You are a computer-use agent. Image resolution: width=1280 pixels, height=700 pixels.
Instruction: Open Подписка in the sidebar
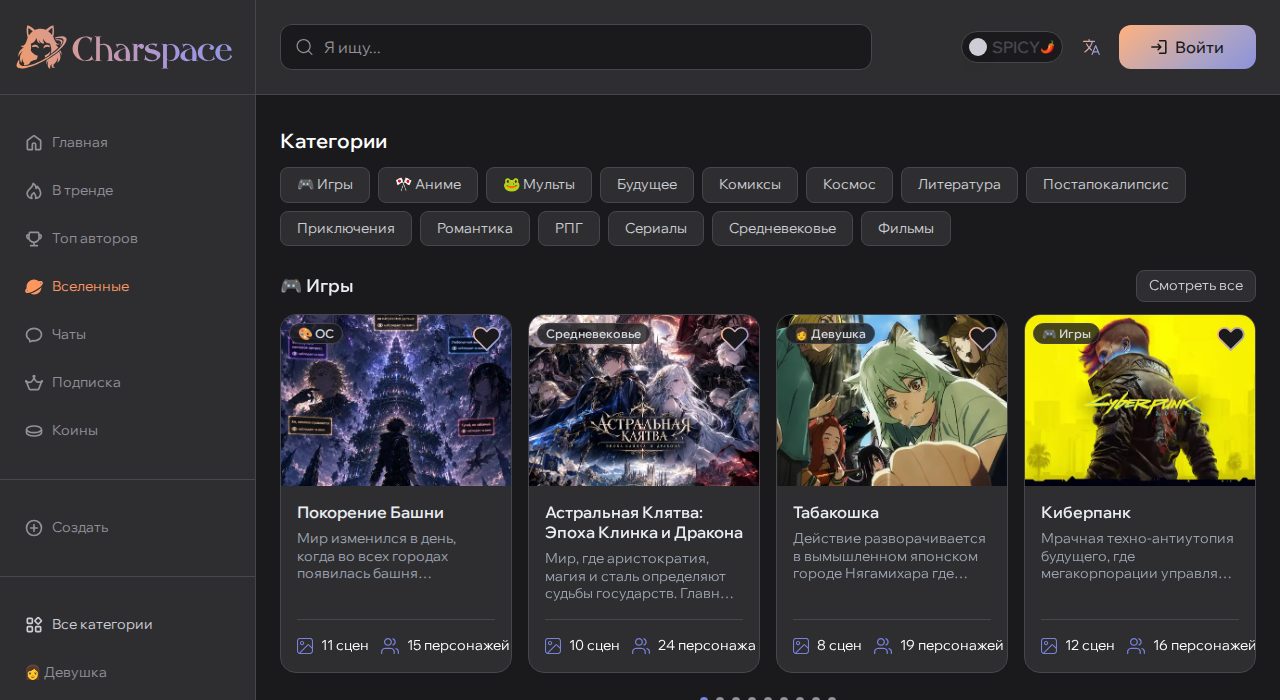pos(72,382)
